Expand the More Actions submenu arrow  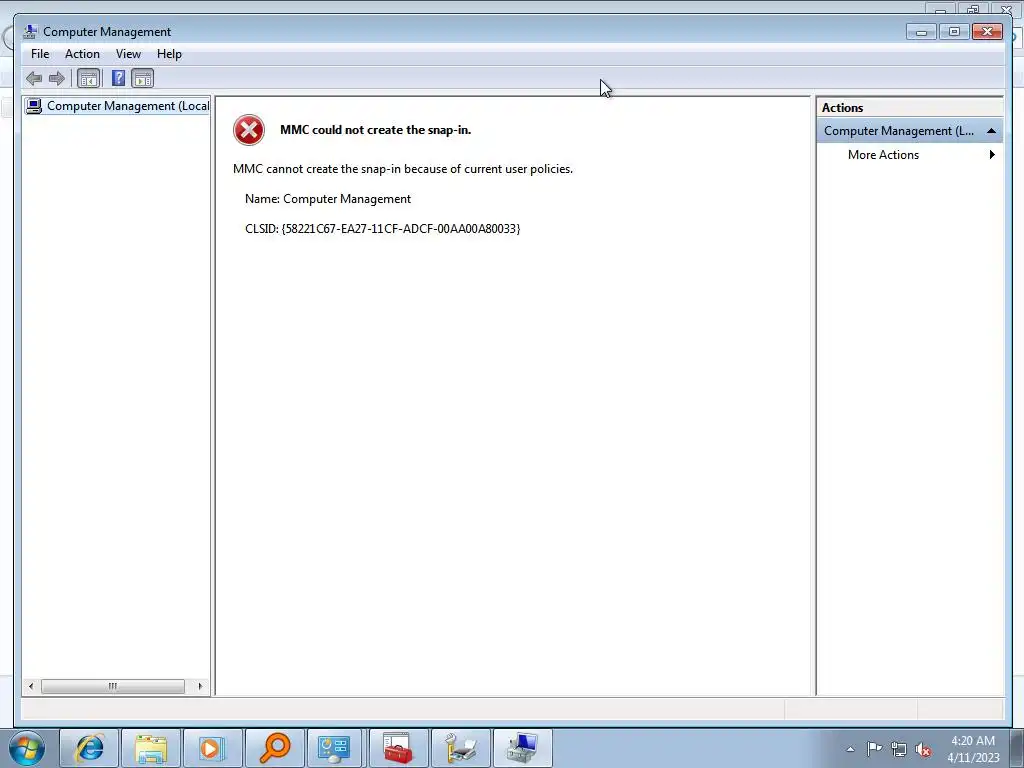coord(992,155)
